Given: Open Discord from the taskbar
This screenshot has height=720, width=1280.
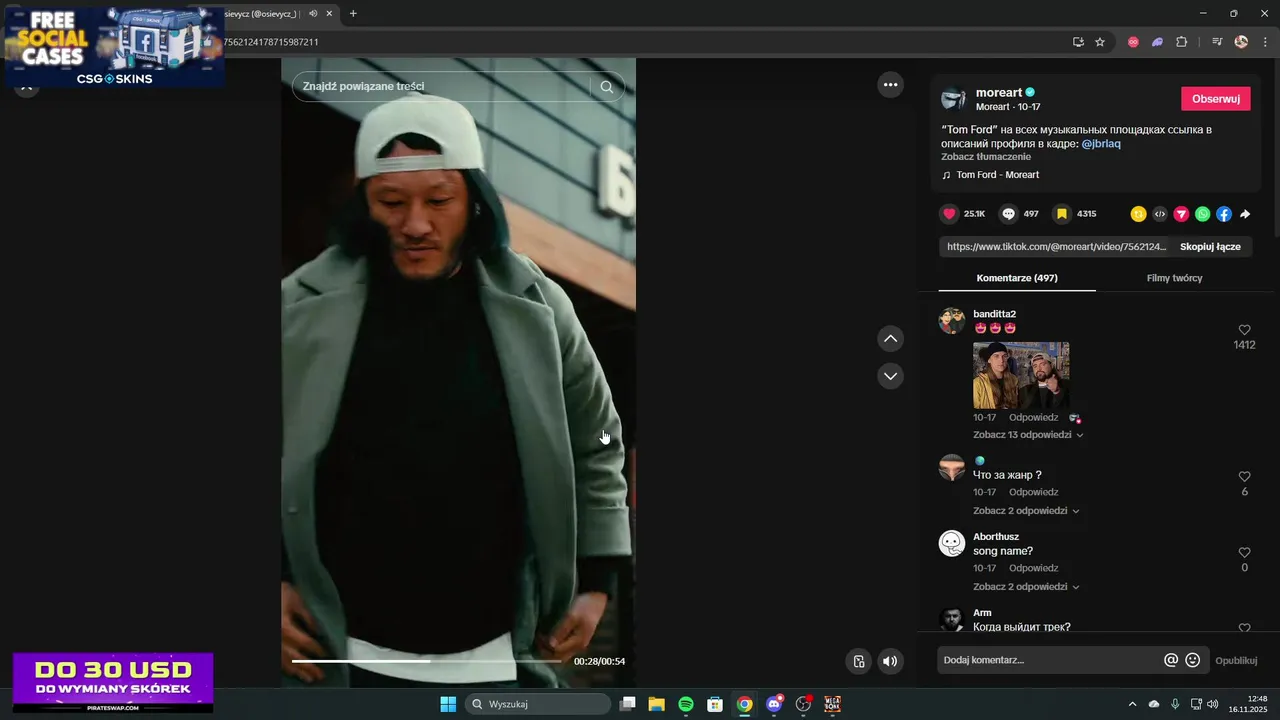Looking at the screenshot, I should pyautogui.click(x=773, y=704).
